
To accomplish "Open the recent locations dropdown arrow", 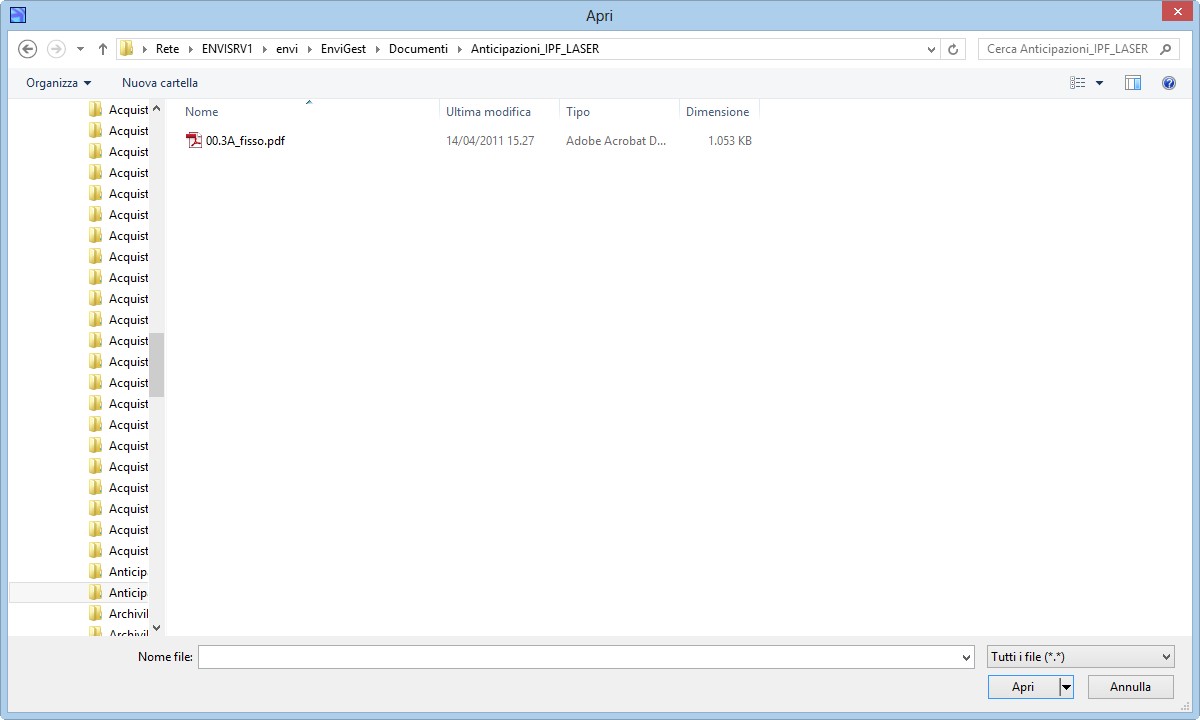I will click(x=80, y=49).
